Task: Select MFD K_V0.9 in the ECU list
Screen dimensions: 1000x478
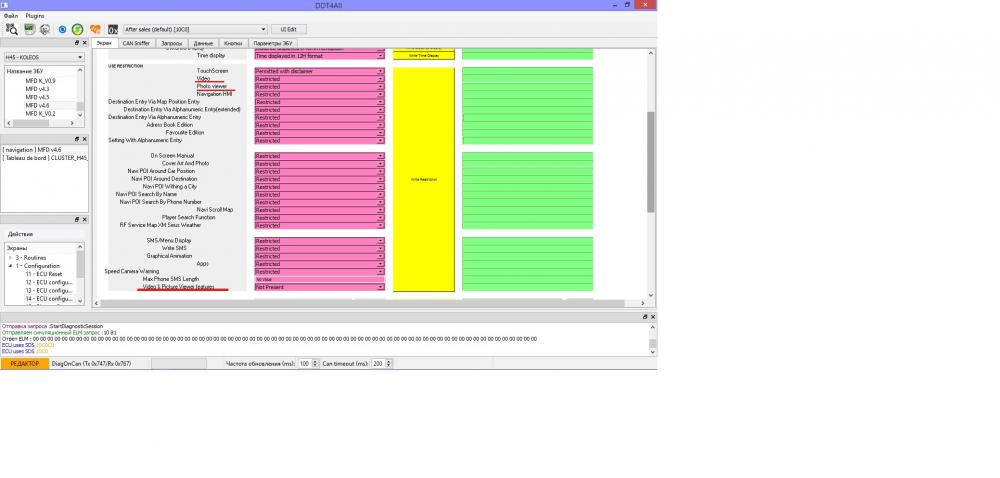Action: [40, 81]
